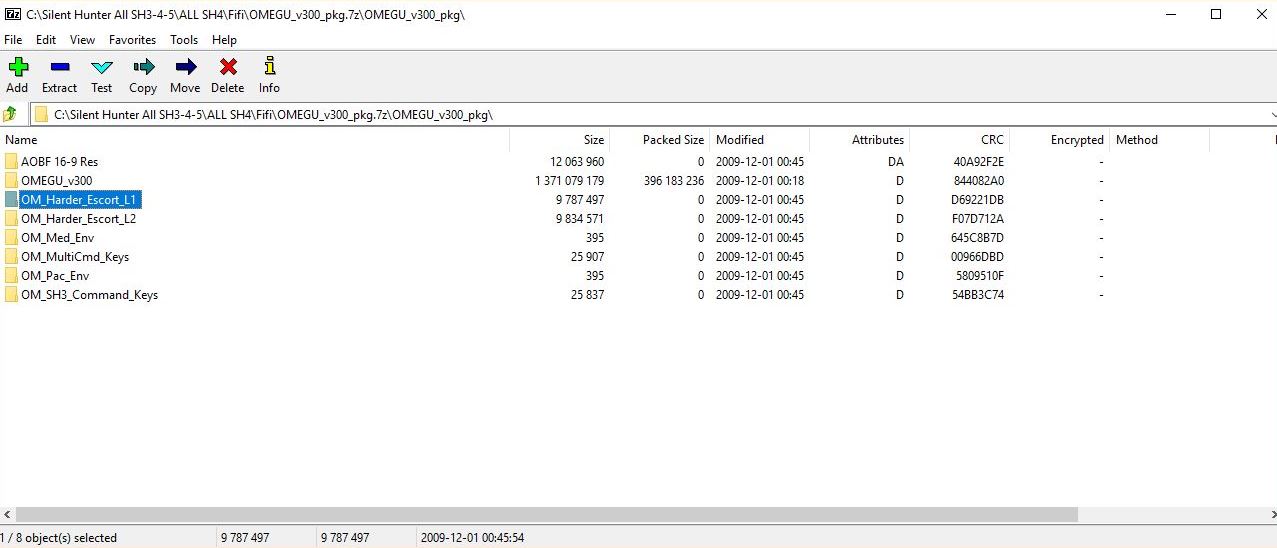Open the View menu
1277x548 pixels.
click(x=83, y=40)
